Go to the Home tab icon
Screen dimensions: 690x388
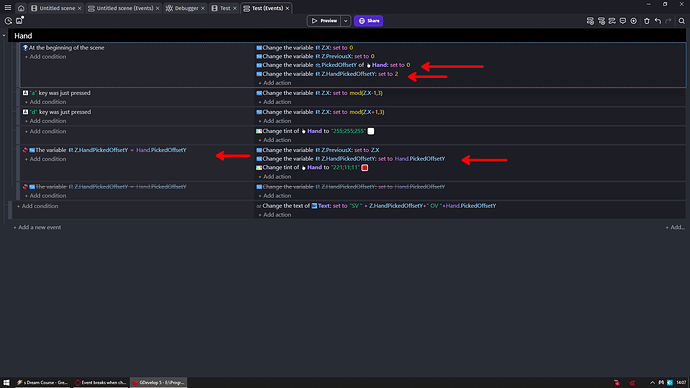(21, 8)
